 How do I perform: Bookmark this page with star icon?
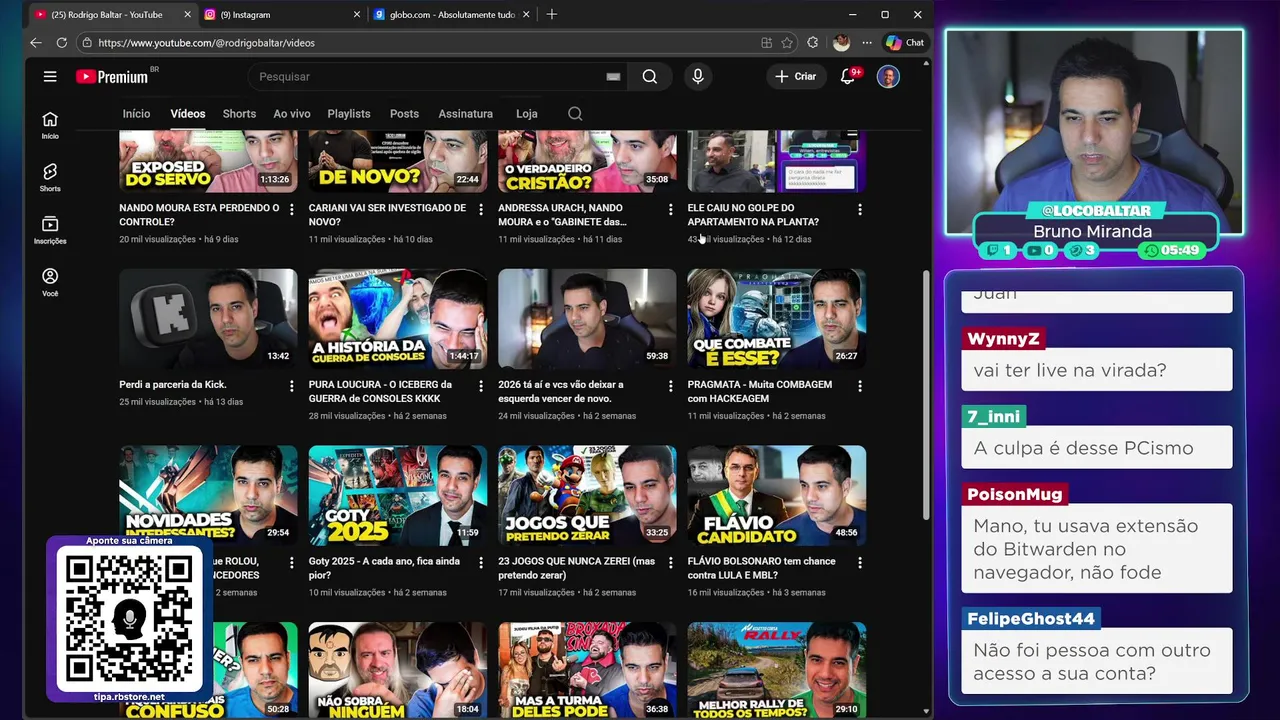(788, 43)
